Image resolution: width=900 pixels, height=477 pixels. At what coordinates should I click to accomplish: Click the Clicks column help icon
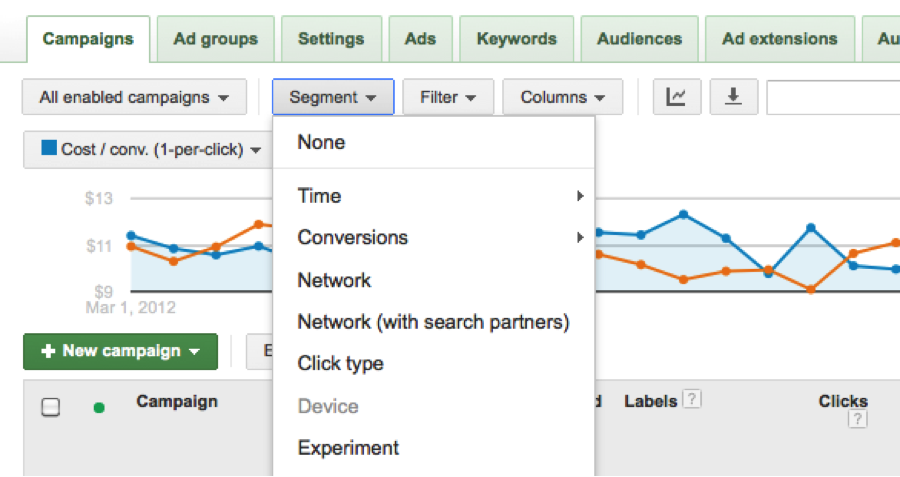(x=856, y=420)
